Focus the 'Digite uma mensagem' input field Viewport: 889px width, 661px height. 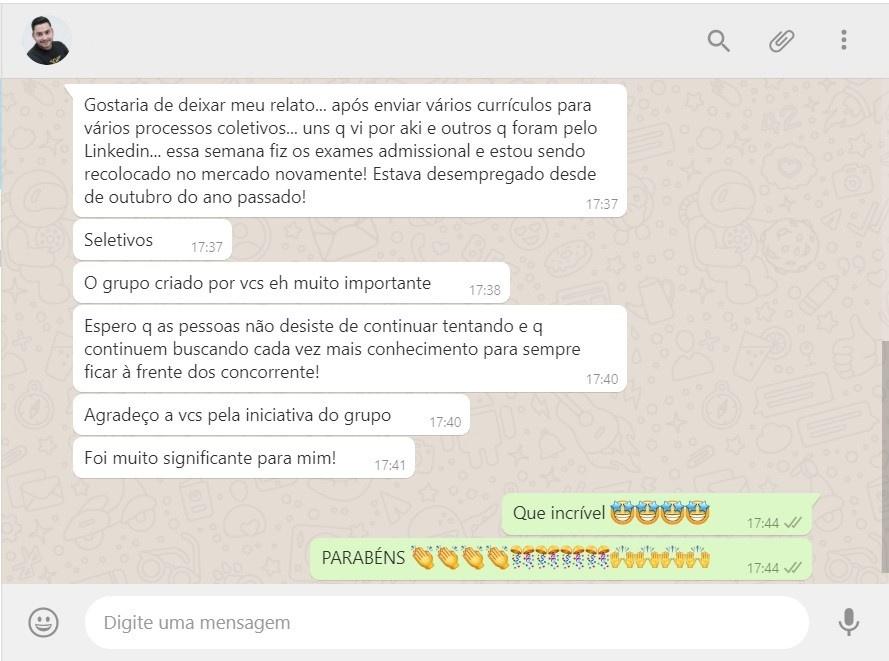tap(447, 622)
